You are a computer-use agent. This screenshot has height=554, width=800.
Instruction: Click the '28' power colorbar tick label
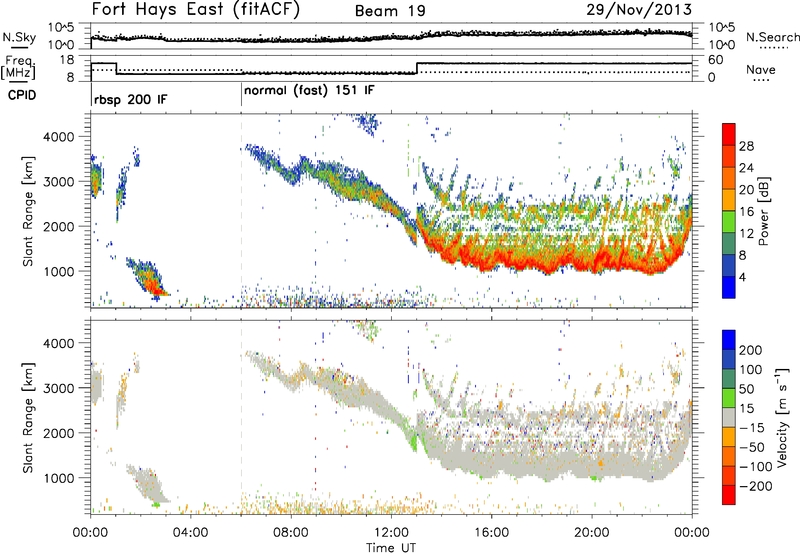(x=746, y=146)
